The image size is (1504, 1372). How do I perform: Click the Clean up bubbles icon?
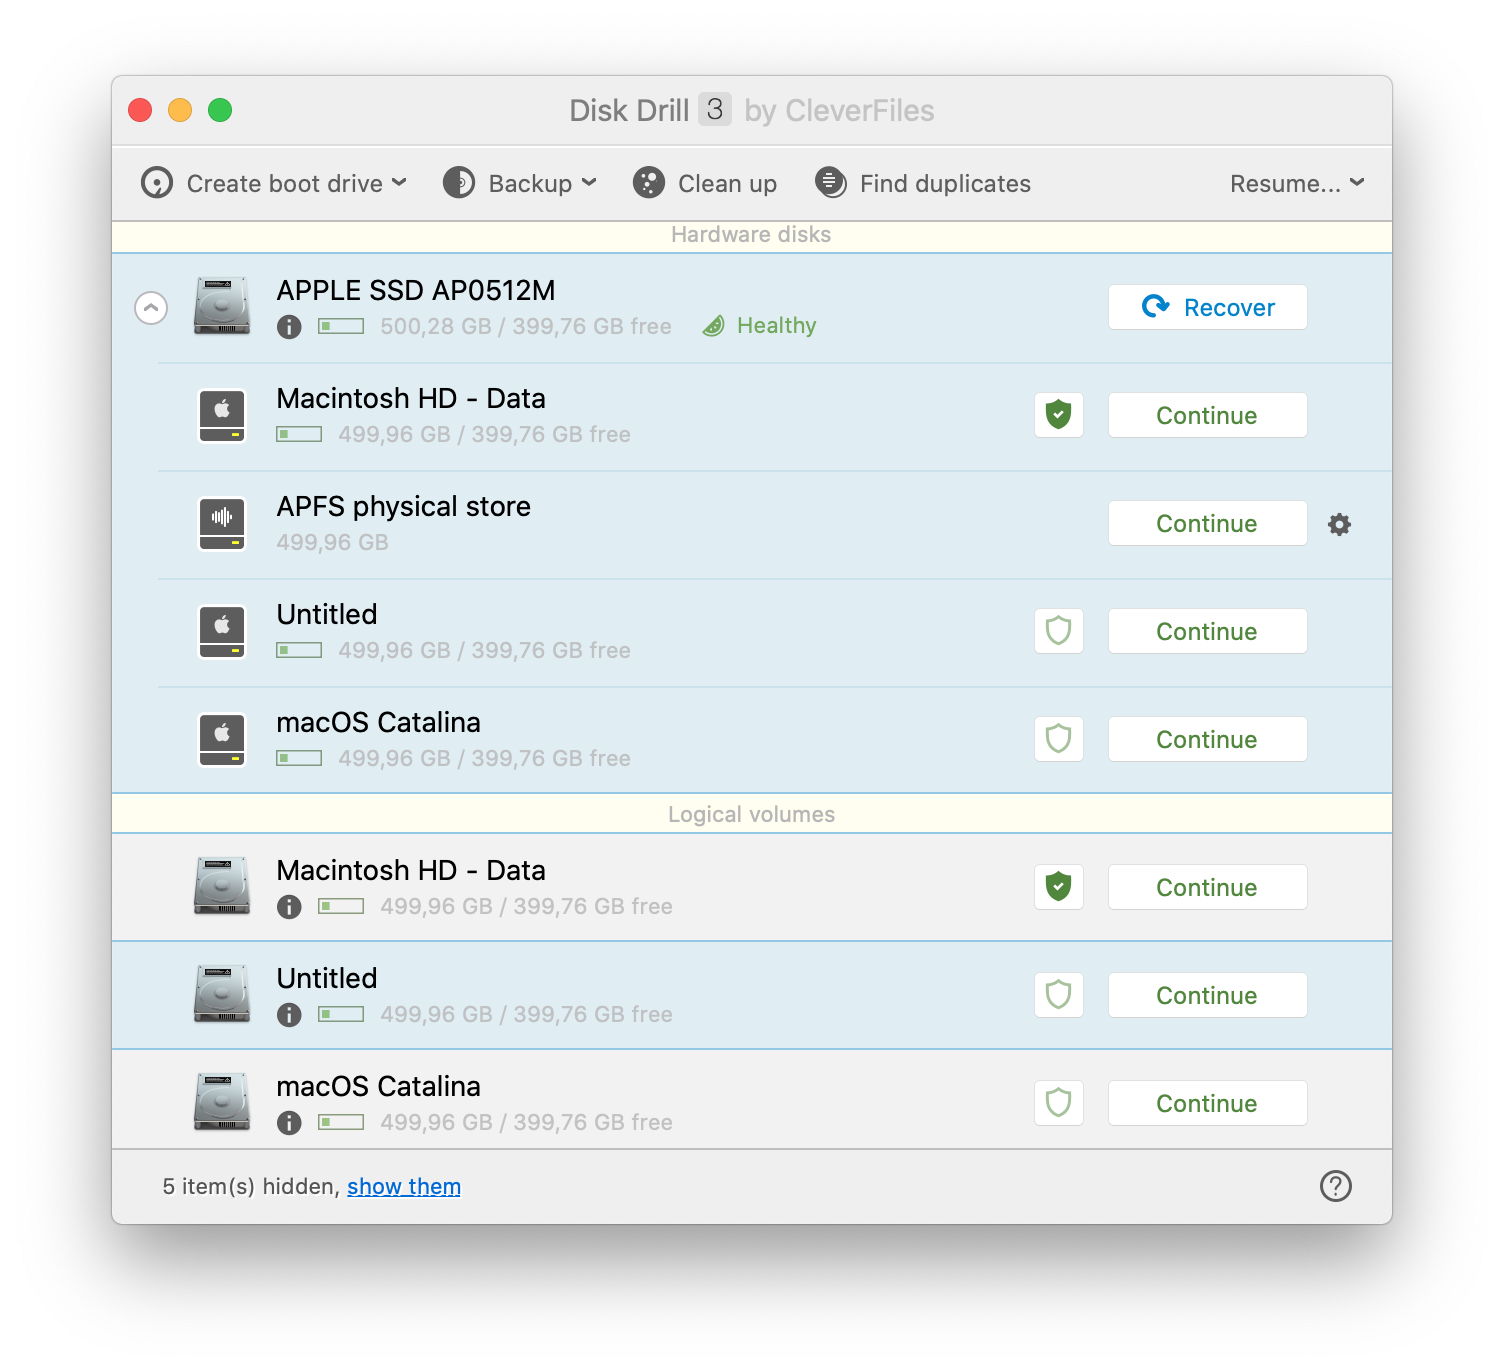tap(649, 183)
